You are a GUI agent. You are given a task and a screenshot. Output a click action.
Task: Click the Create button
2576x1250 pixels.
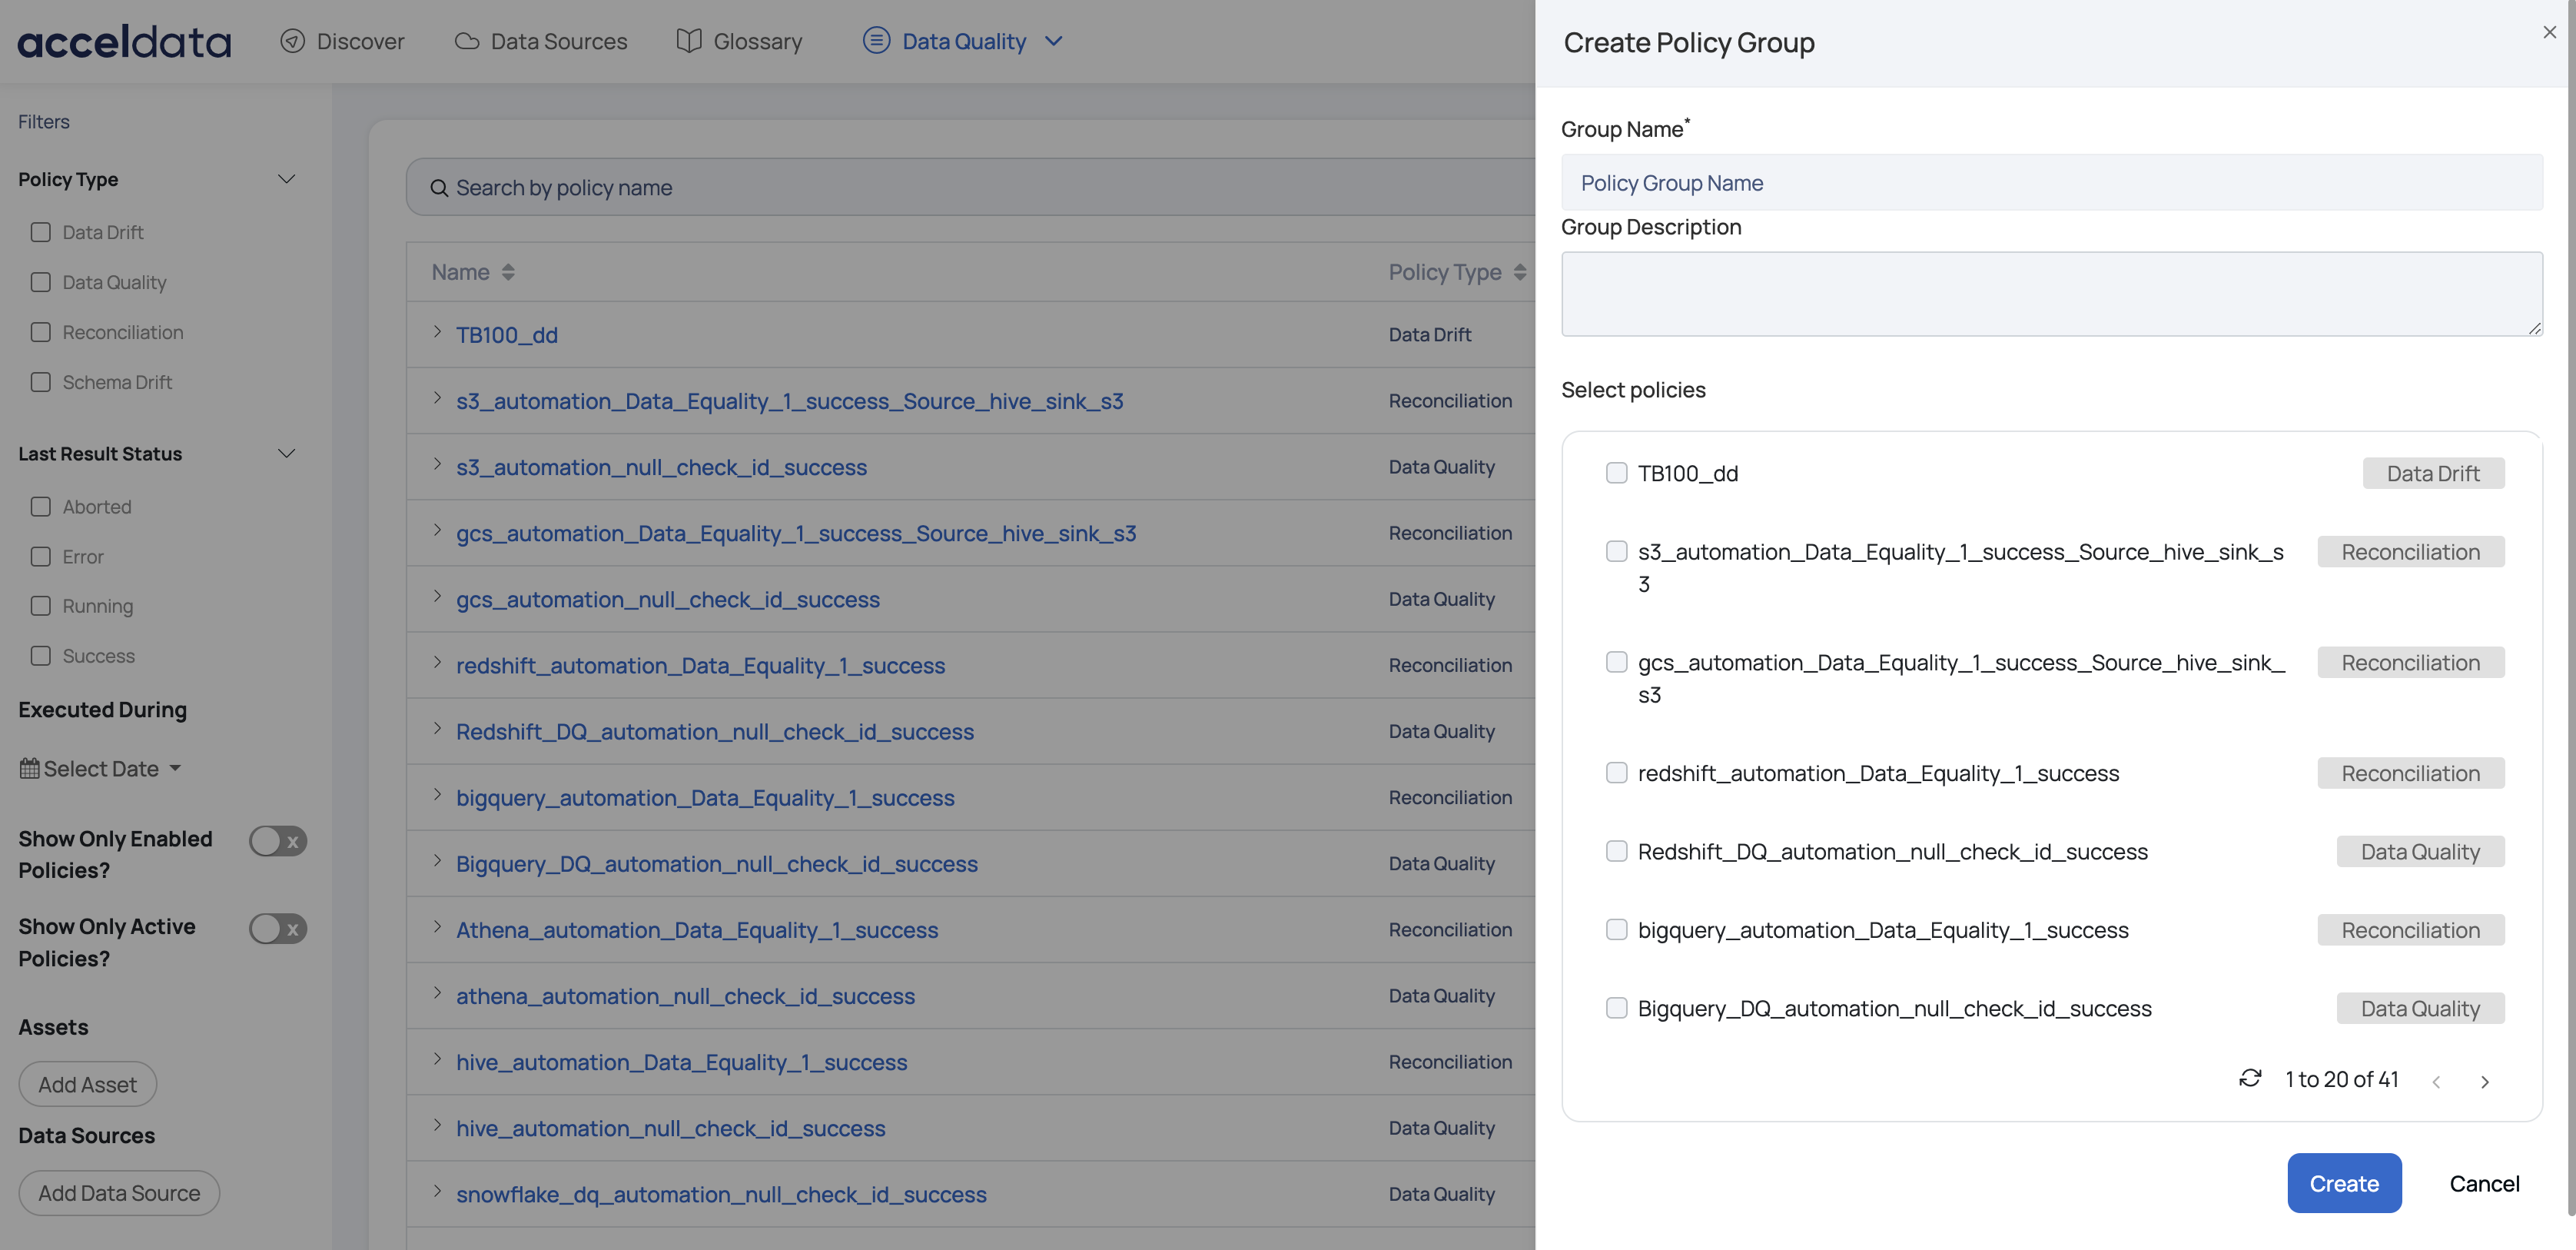[x=2343, y=1183]
